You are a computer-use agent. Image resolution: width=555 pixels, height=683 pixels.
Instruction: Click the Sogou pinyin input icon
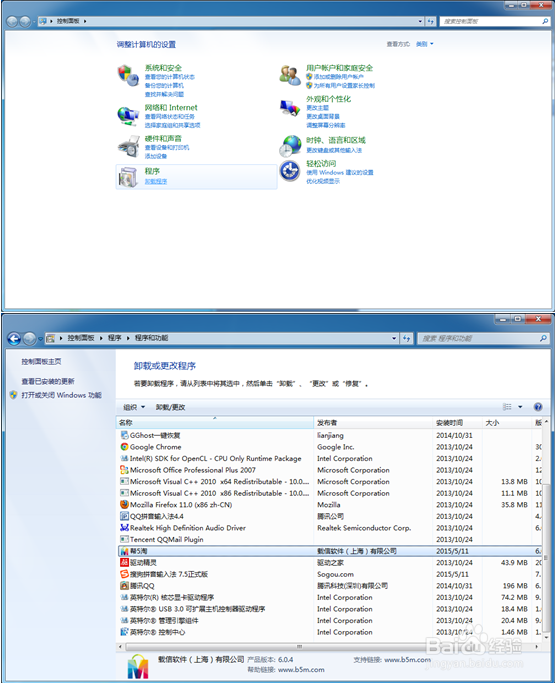click(x=124, y=574)
